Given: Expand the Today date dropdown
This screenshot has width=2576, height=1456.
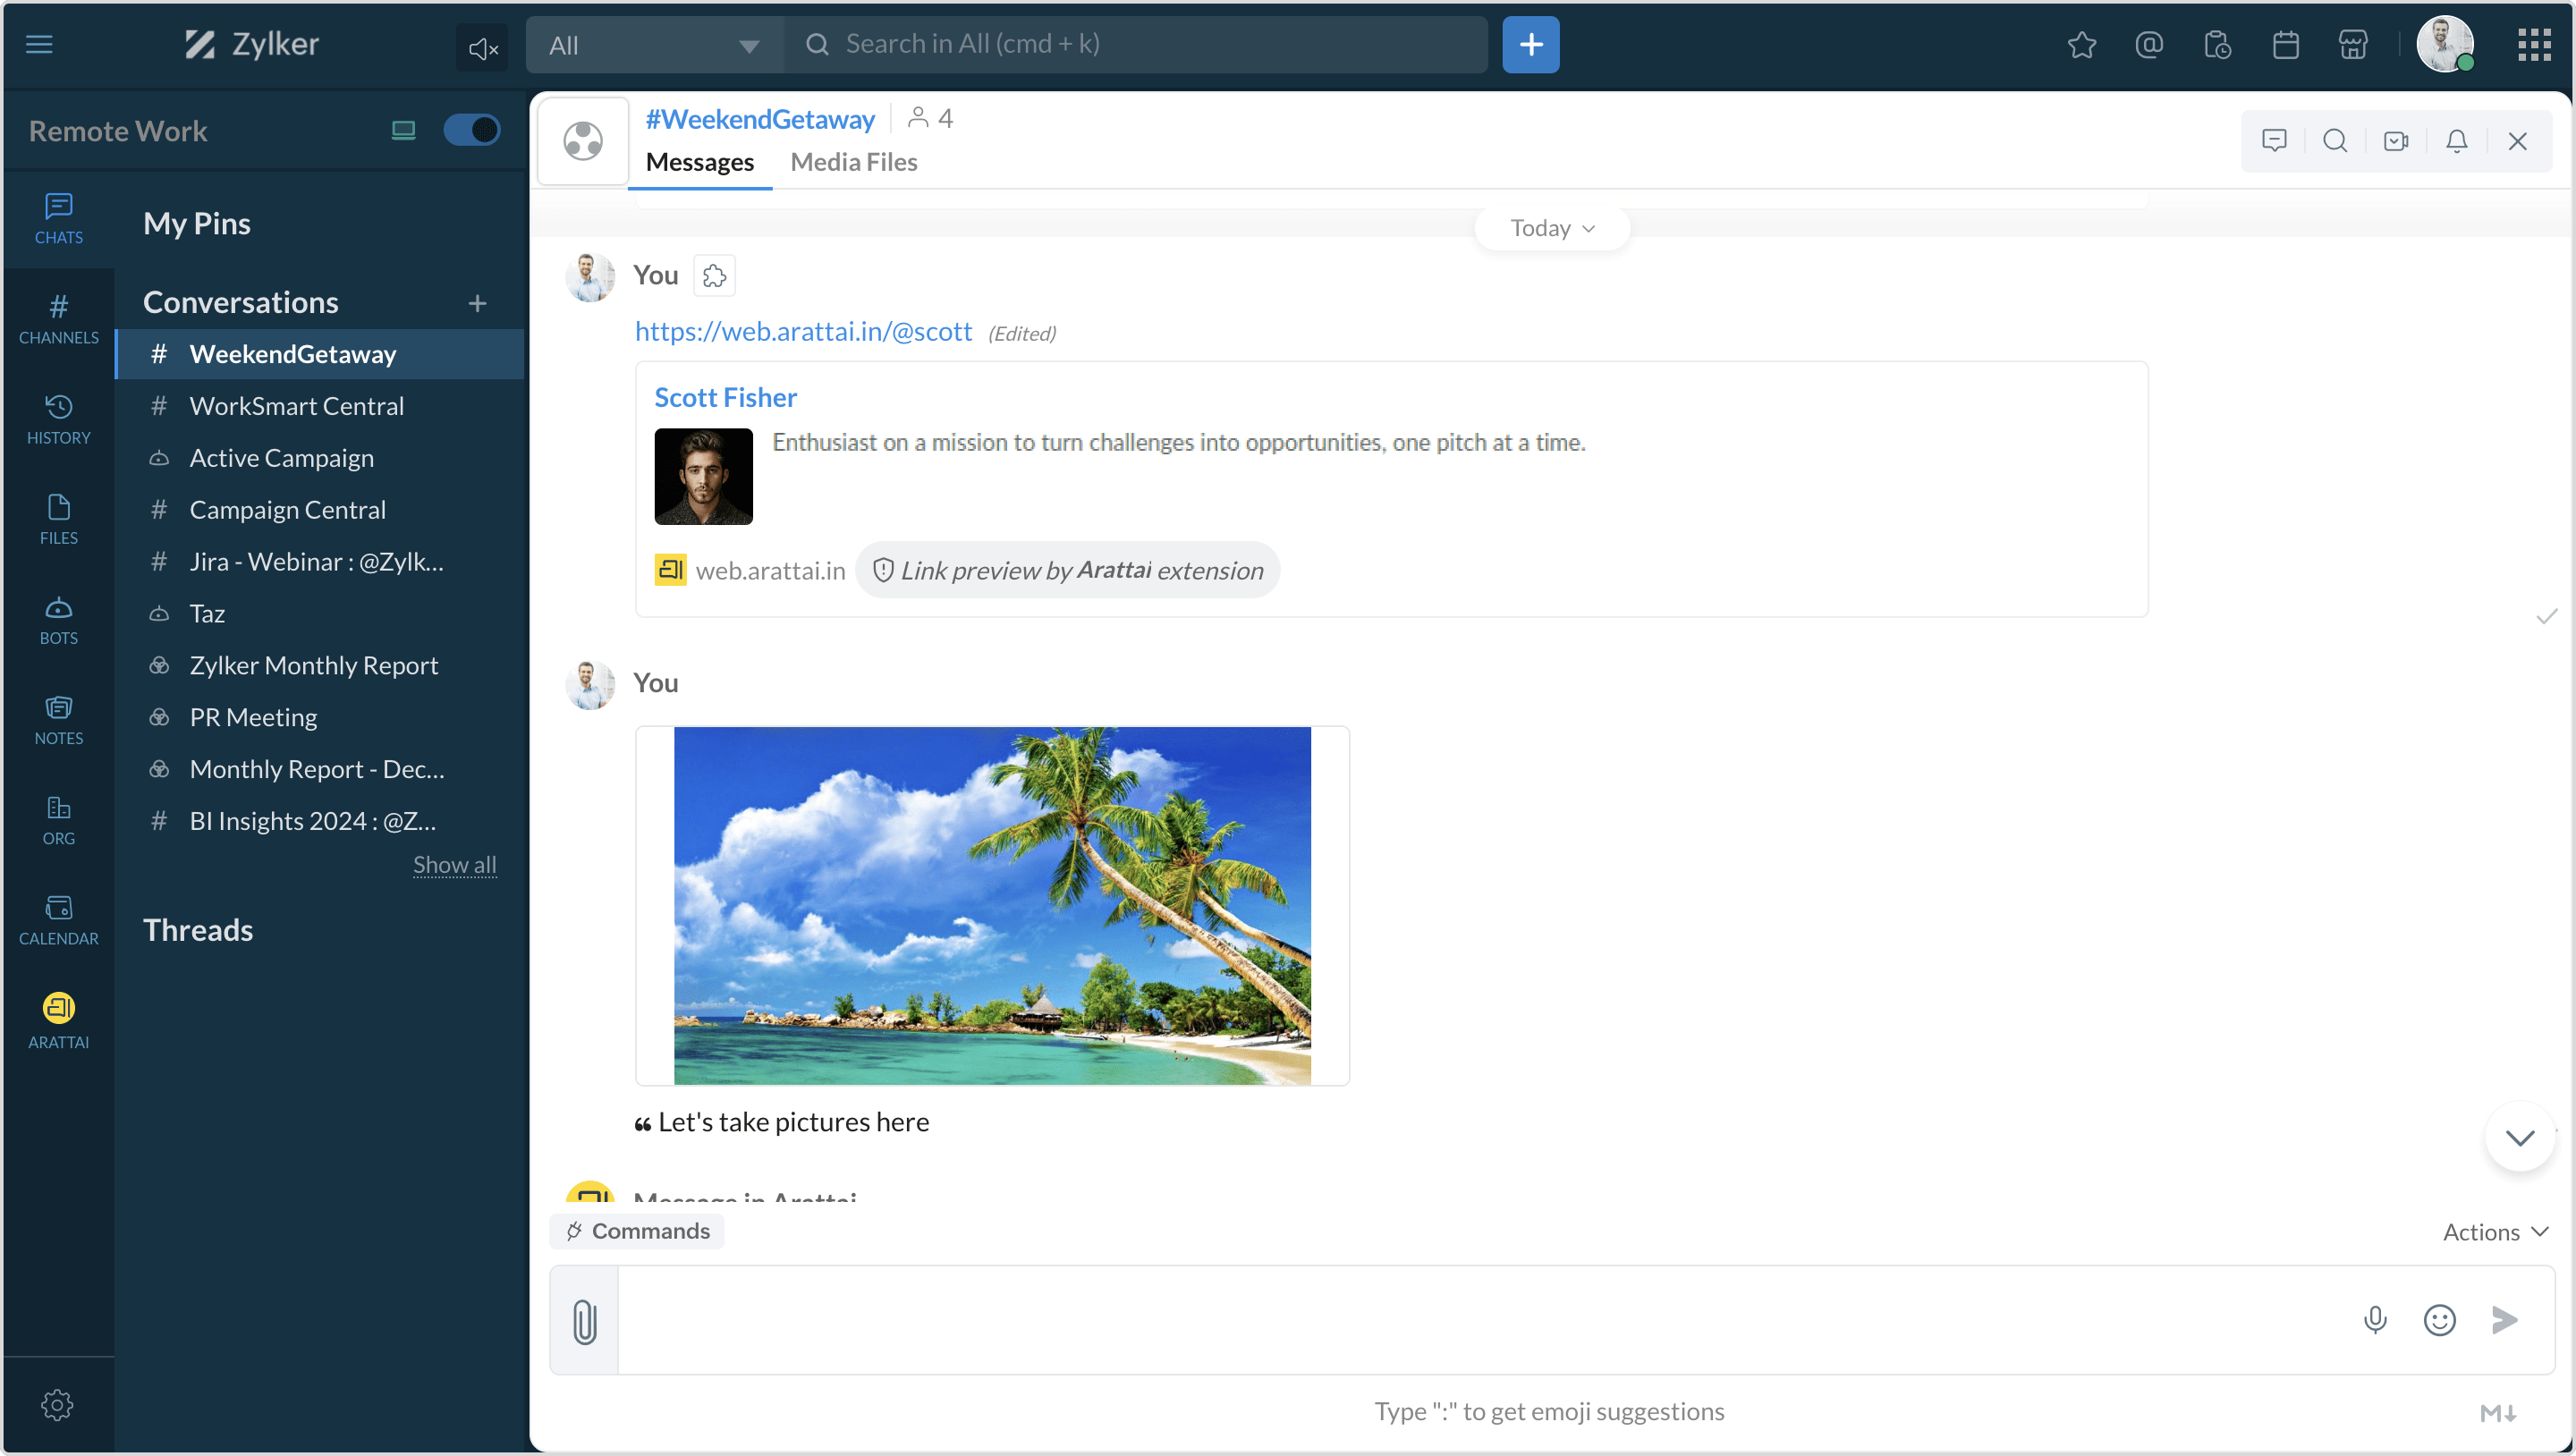Looking at the screenshot, I should click(1552, 228).
